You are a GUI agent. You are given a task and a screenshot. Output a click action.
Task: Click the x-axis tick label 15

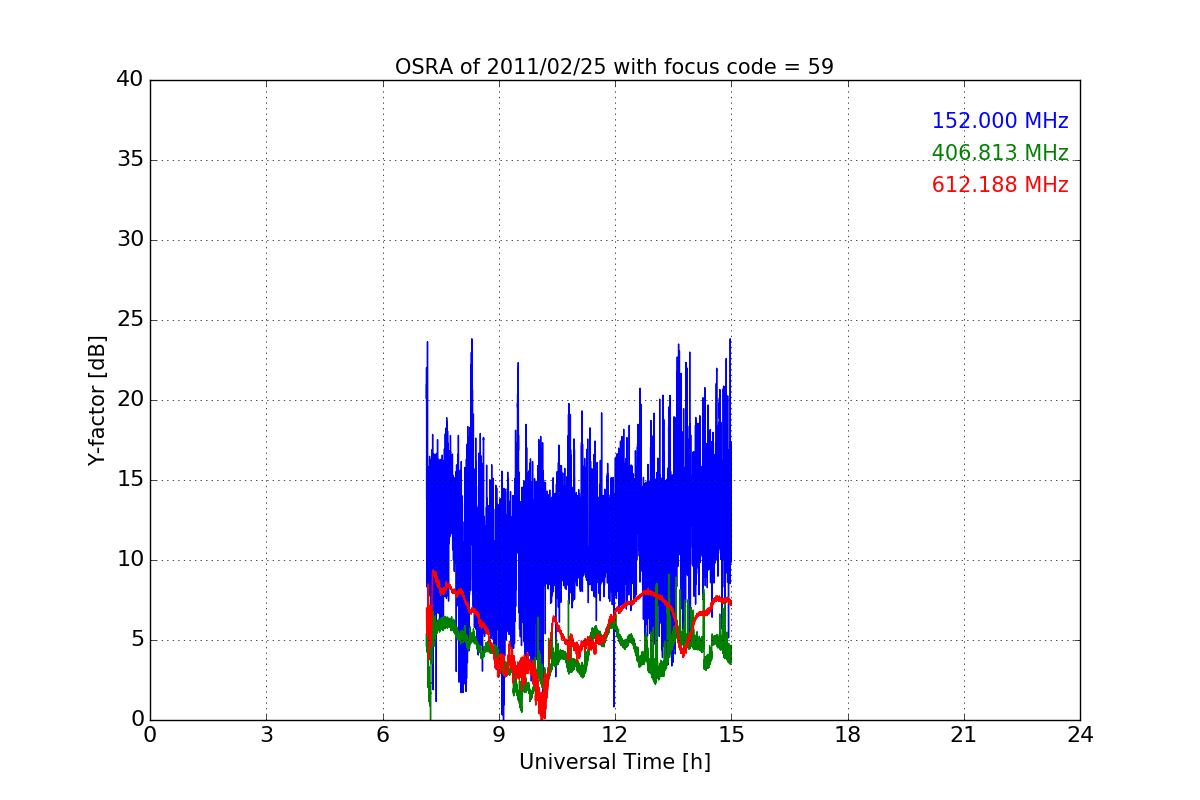click(x=731, y=734)
